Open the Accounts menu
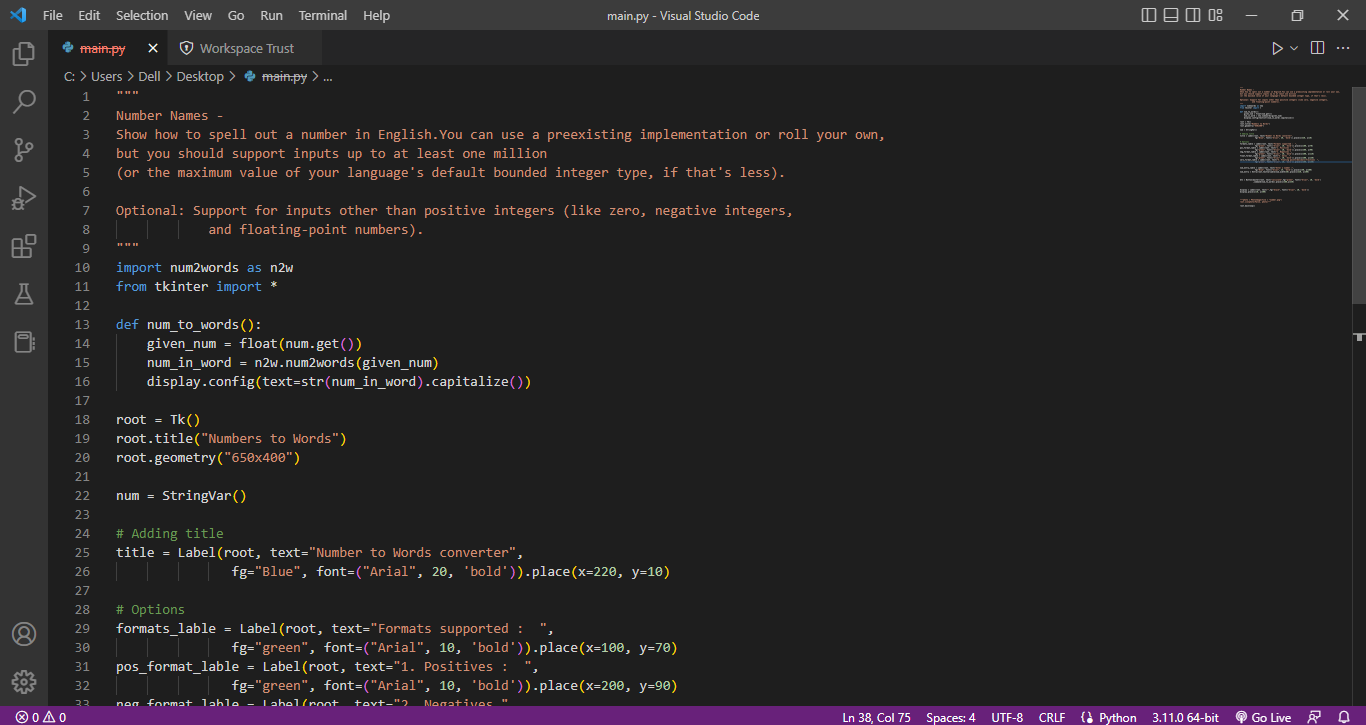Viewport: 1366px width, 725px height. point(24,634)
